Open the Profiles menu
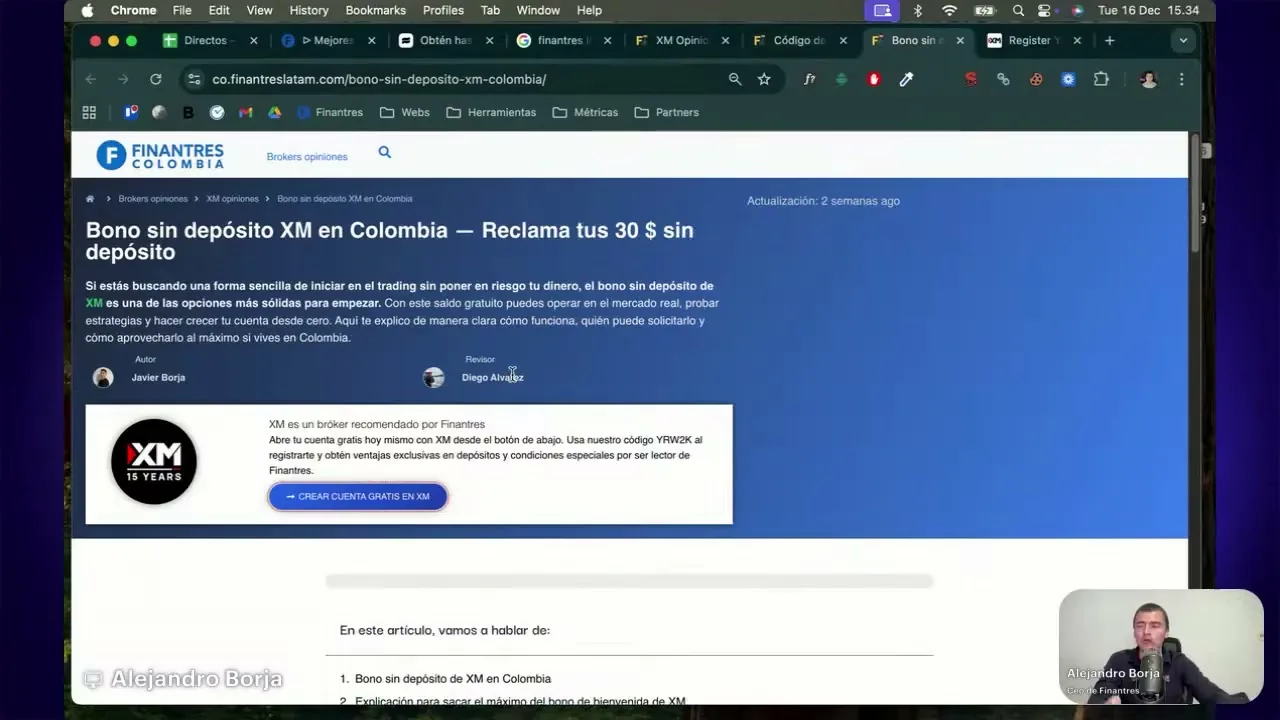This screenshot has height=720, width=1280. point(443,10)
